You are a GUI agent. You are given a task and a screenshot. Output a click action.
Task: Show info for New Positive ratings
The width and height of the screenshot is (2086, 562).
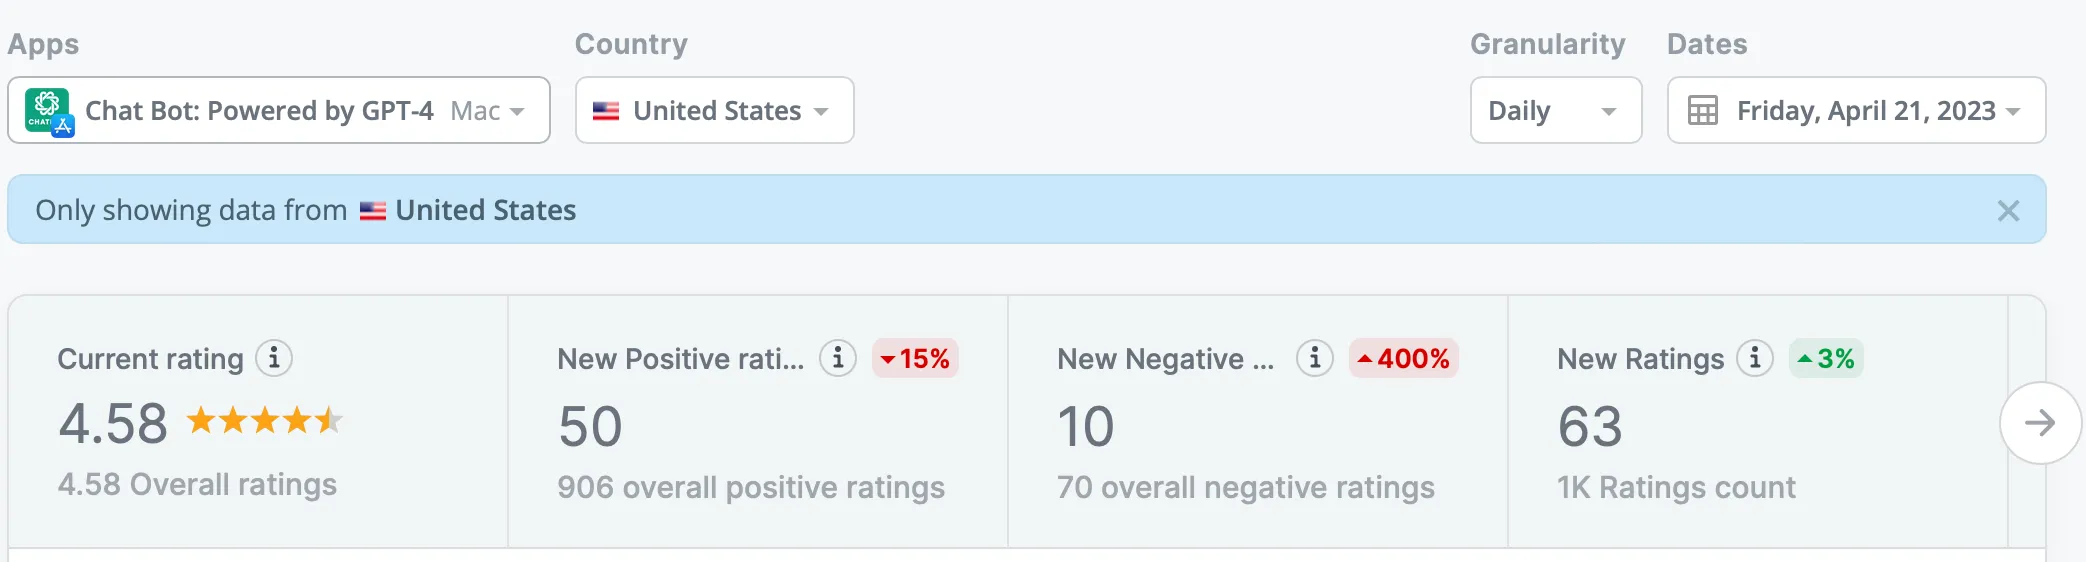(838, 358)
